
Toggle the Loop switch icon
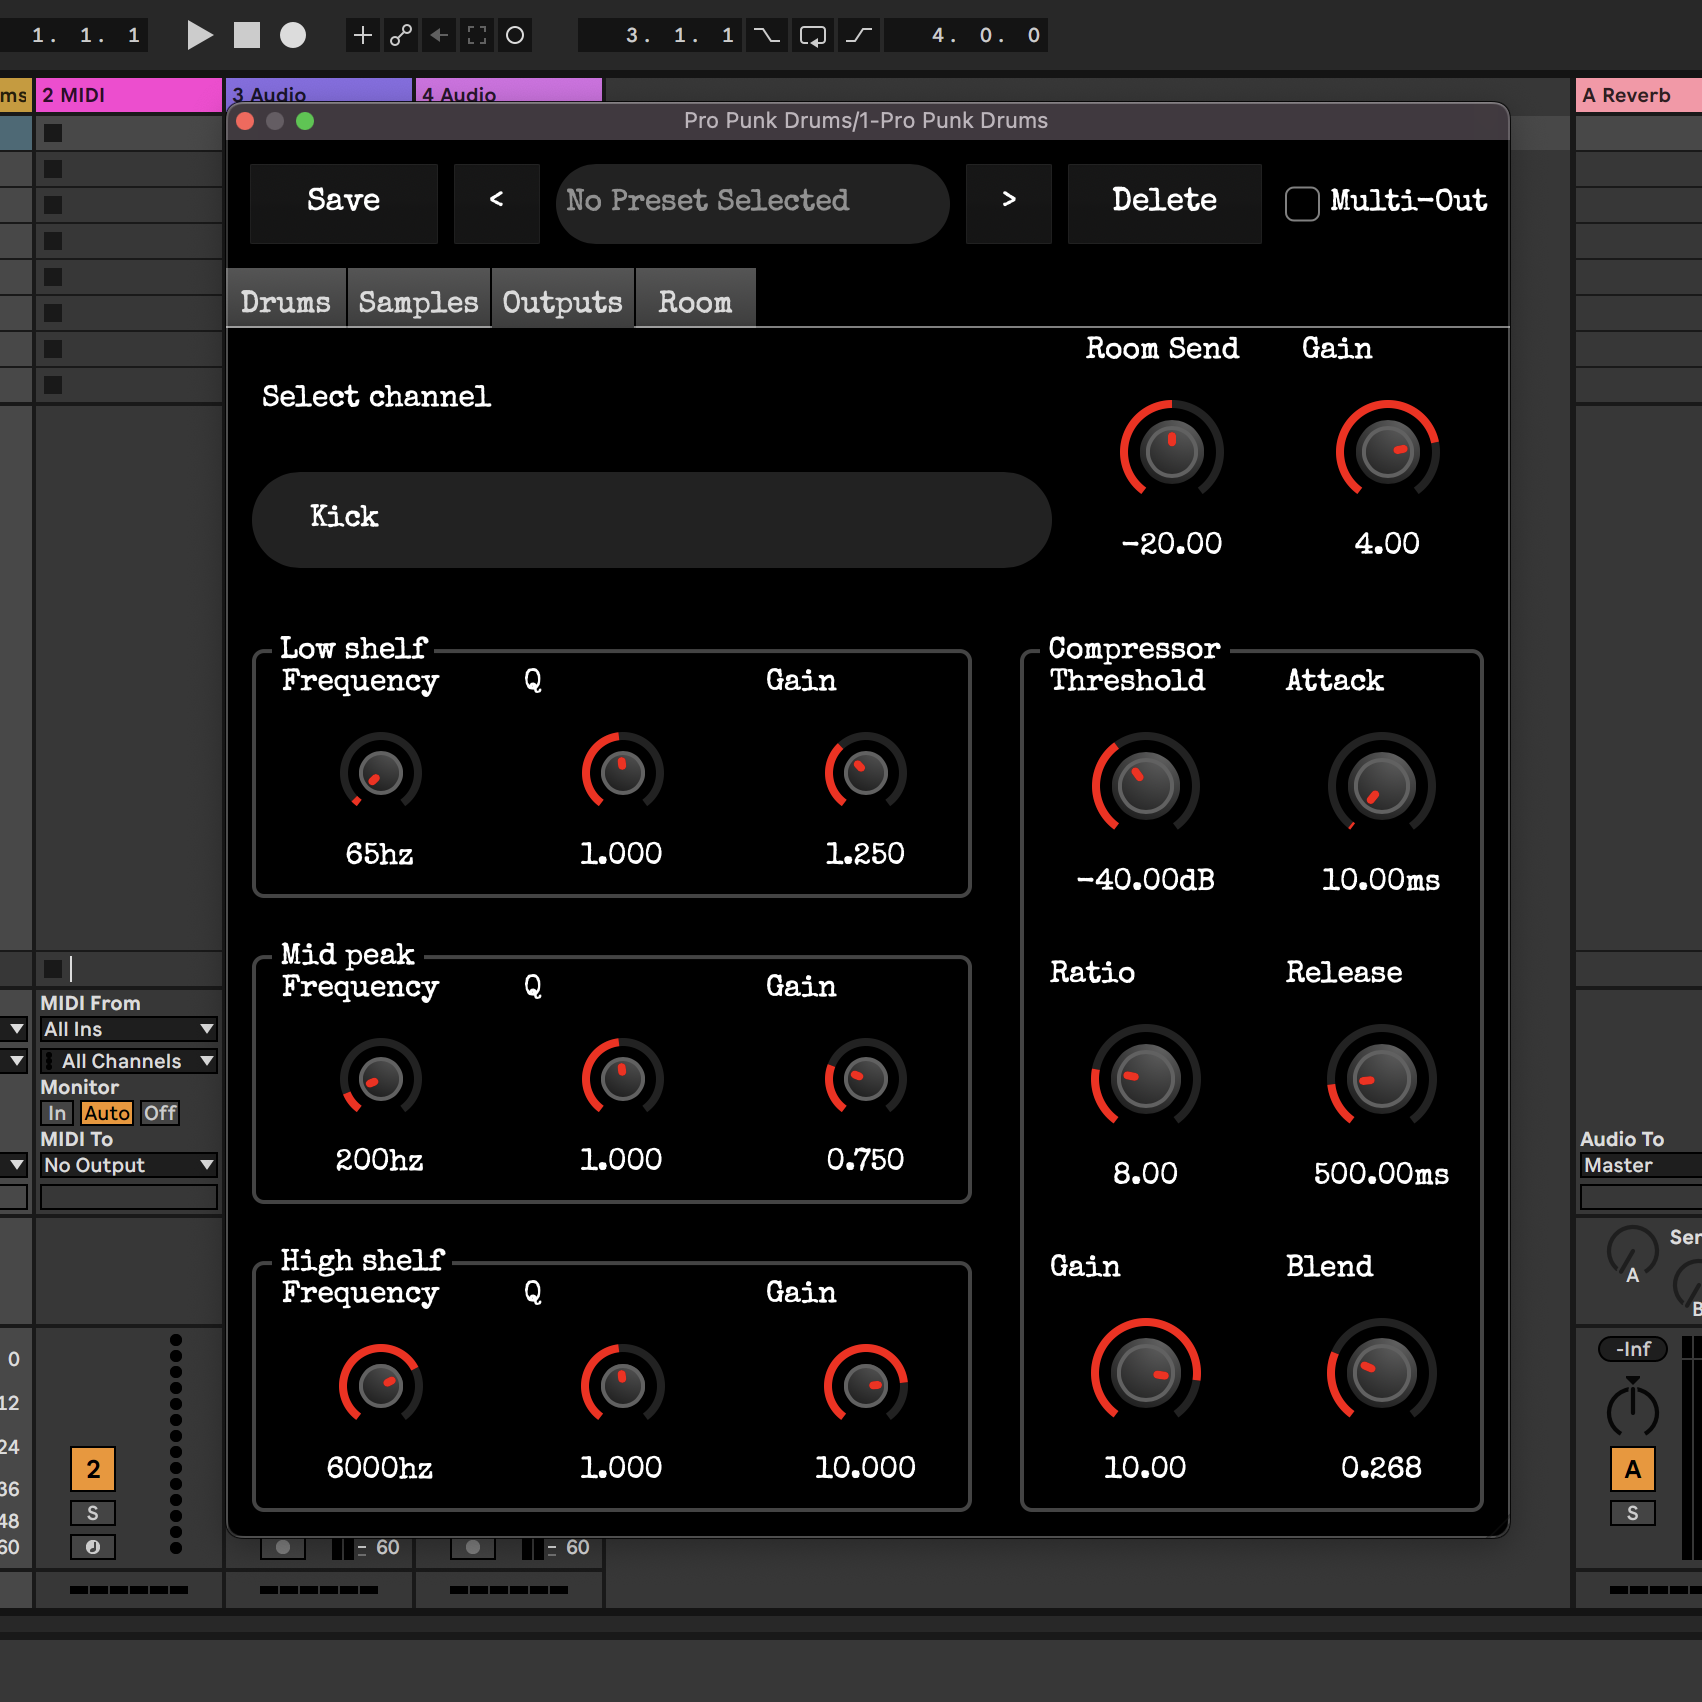[813, 35]
